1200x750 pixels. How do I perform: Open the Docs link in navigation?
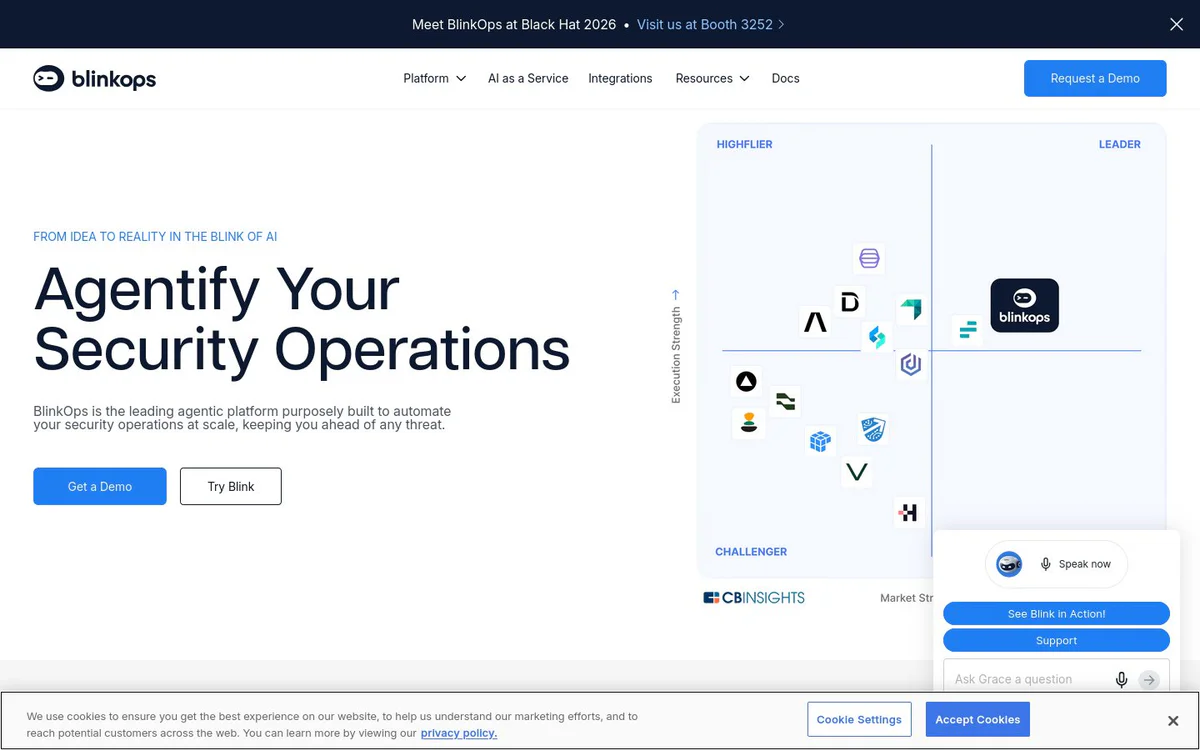tap(786, 78)
